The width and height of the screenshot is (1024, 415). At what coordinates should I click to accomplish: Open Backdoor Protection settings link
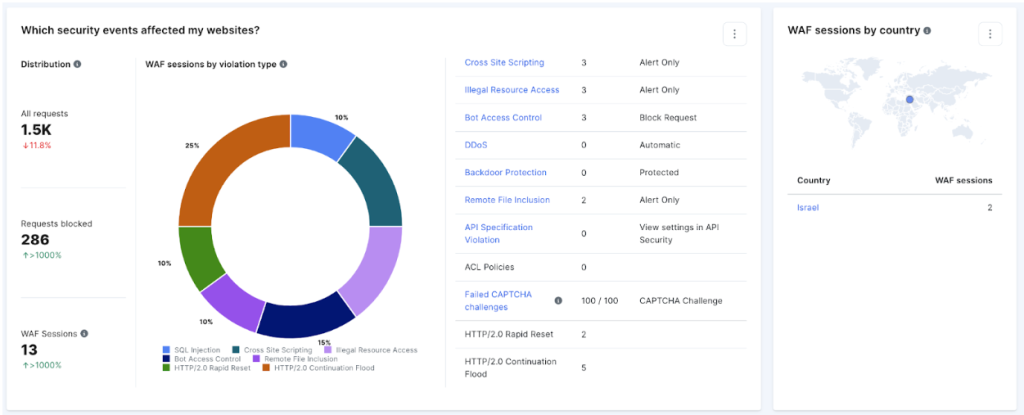(505, 172)
